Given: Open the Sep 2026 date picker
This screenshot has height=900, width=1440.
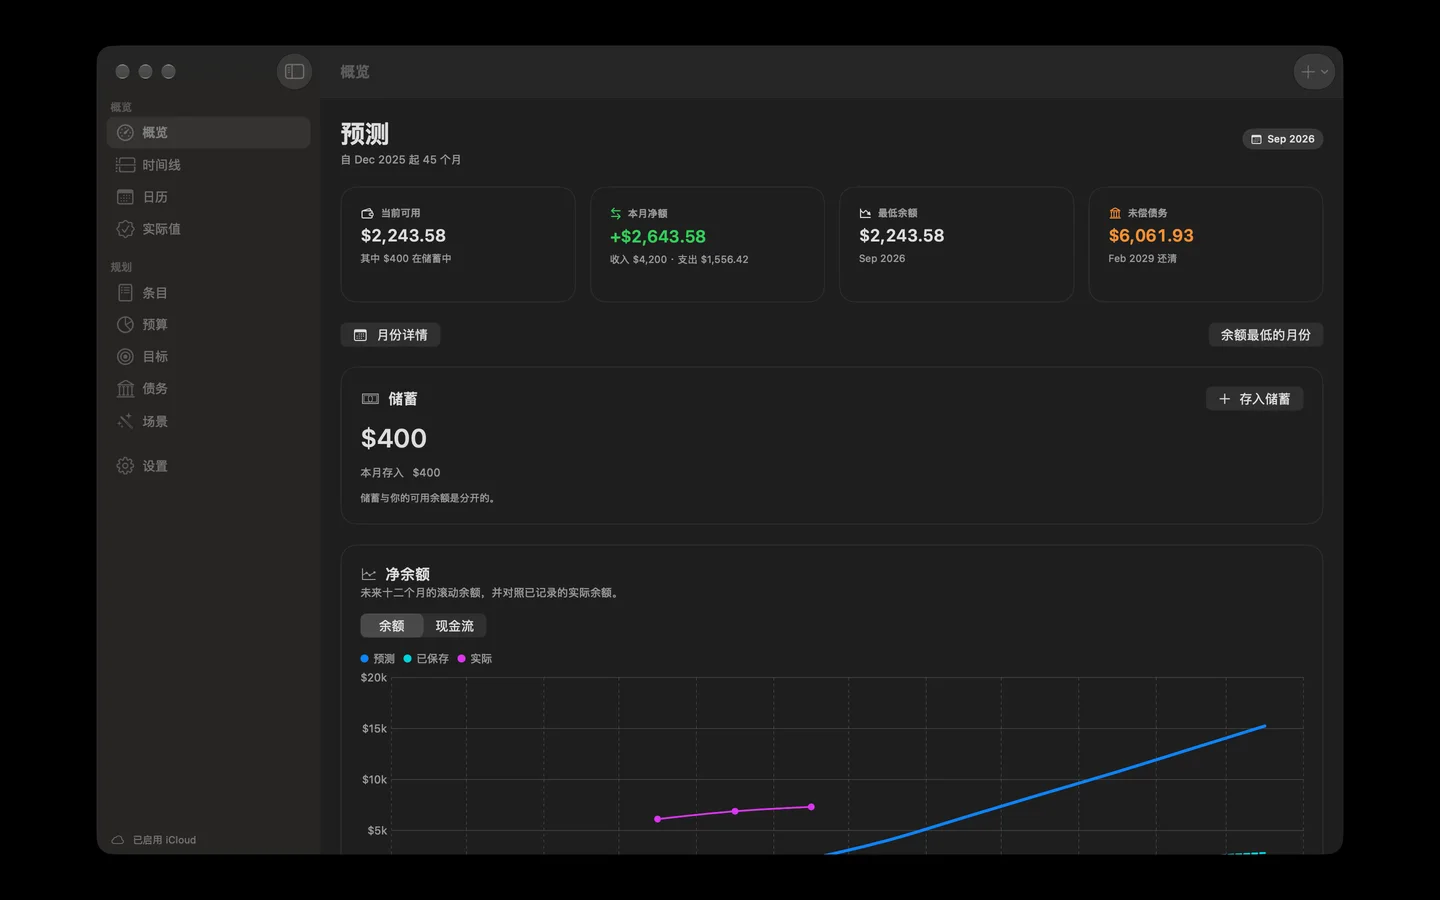Looking at the screenshot, I should click(x=1283, y=139).
